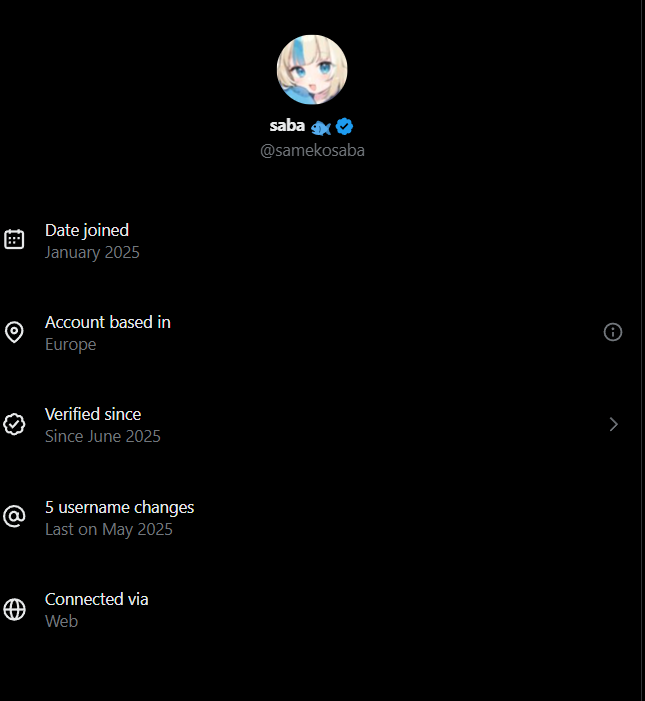Click the Since June 2025 text
The height and width of the screenshot is (701, 645).
pyautogui.click(x=103, y=436)
